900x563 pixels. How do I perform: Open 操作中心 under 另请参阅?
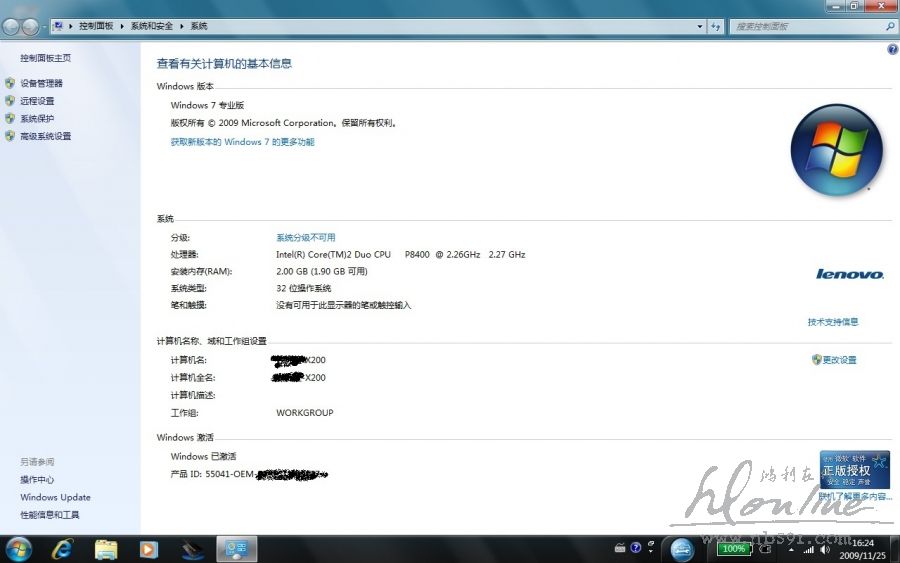[x=37, y=480]
